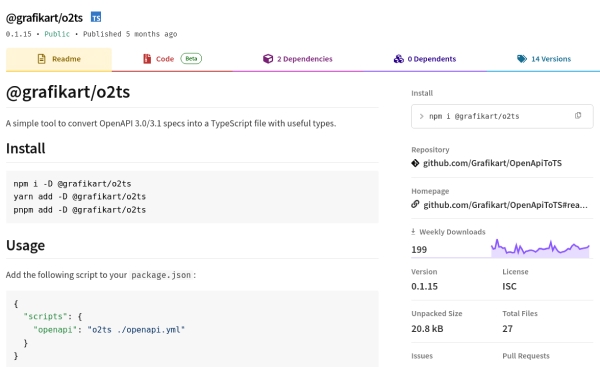600x367 pixels.
Task: Click the Weekly Downloads label
Action: tap(452, 232)
